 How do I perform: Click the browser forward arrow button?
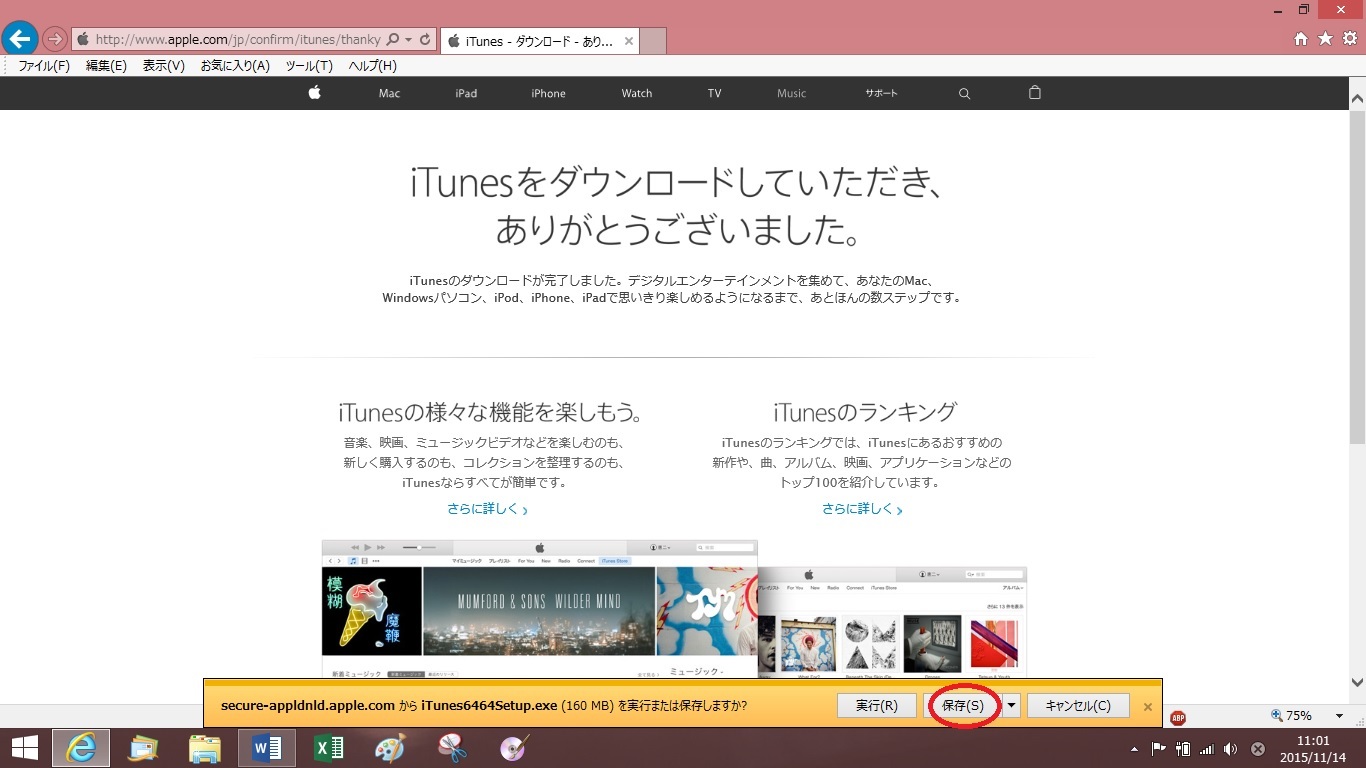click(55, 40)
